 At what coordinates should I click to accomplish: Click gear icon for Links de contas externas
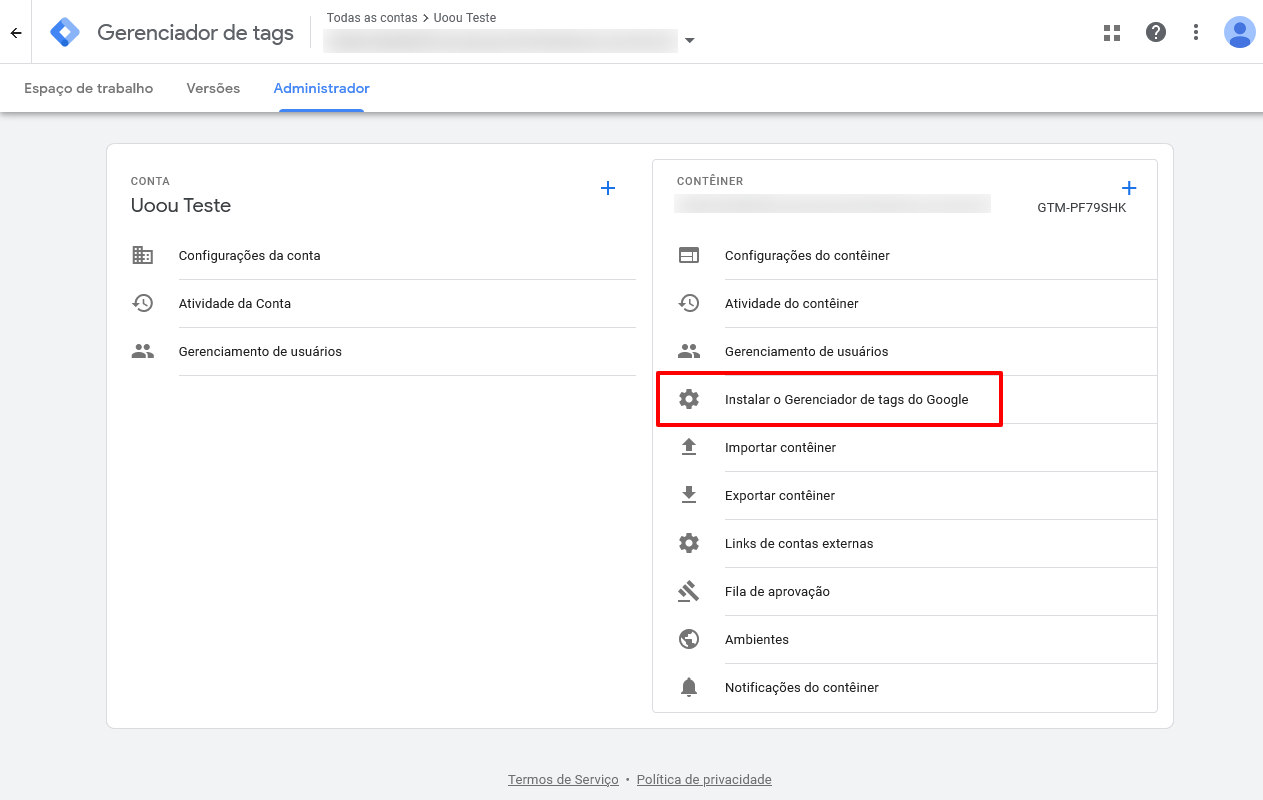pyautogui.click(x=689, y=543)
